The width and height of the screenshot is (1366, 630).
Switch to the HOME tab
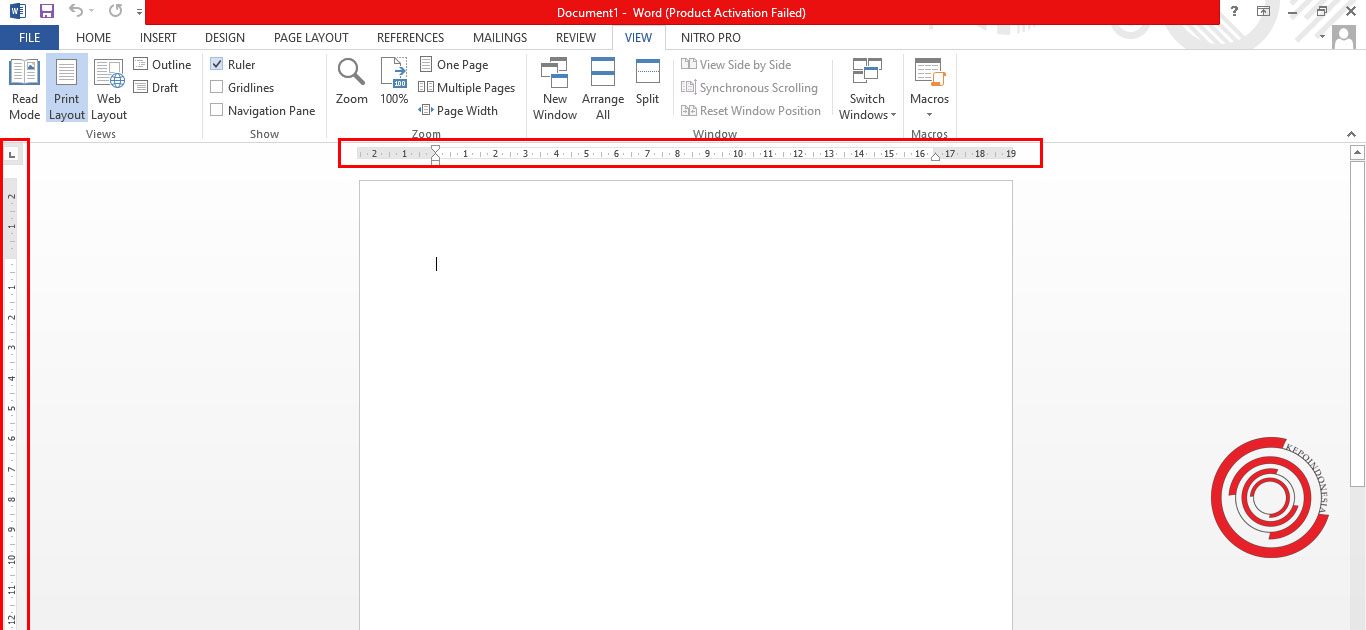94,38
